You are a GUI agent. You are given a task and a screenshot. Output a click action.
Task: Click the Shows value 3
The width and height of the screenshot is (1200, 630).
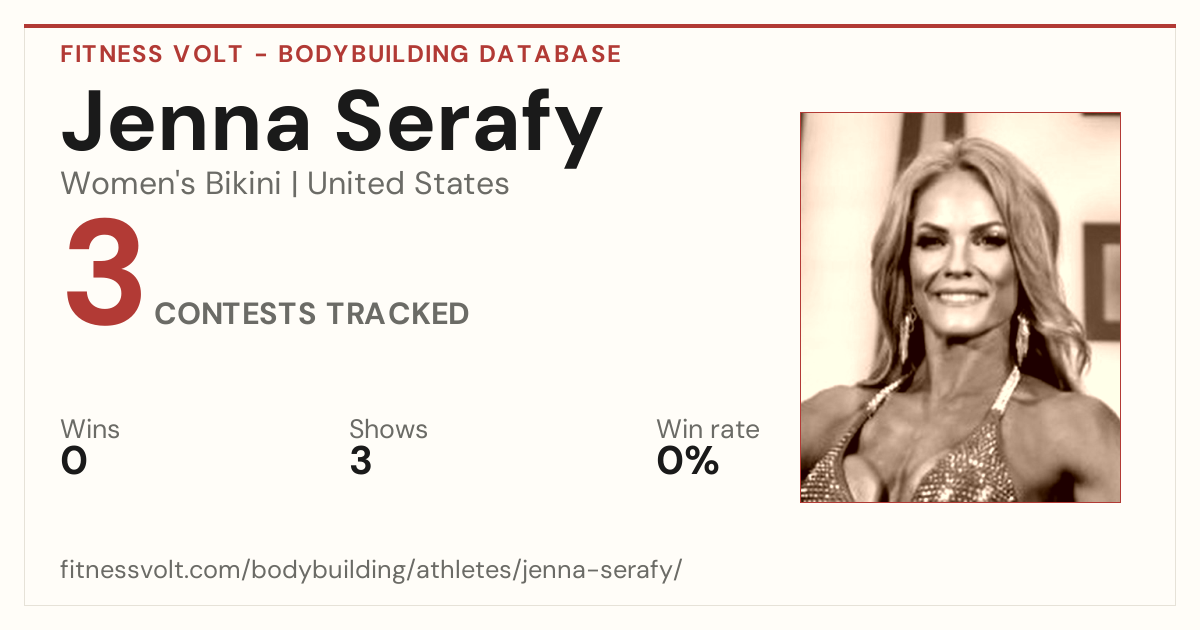click(x=361, y=461)
